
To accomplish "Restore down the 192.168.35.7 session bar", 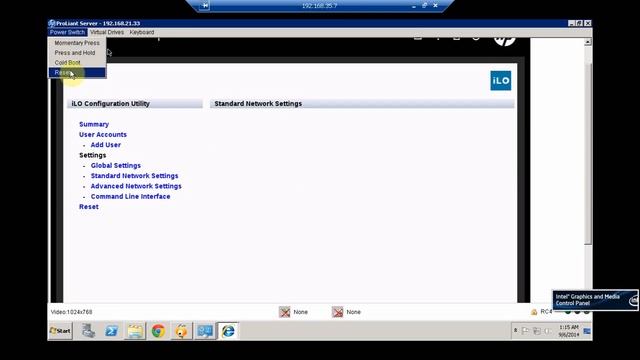I will point(424,6).
